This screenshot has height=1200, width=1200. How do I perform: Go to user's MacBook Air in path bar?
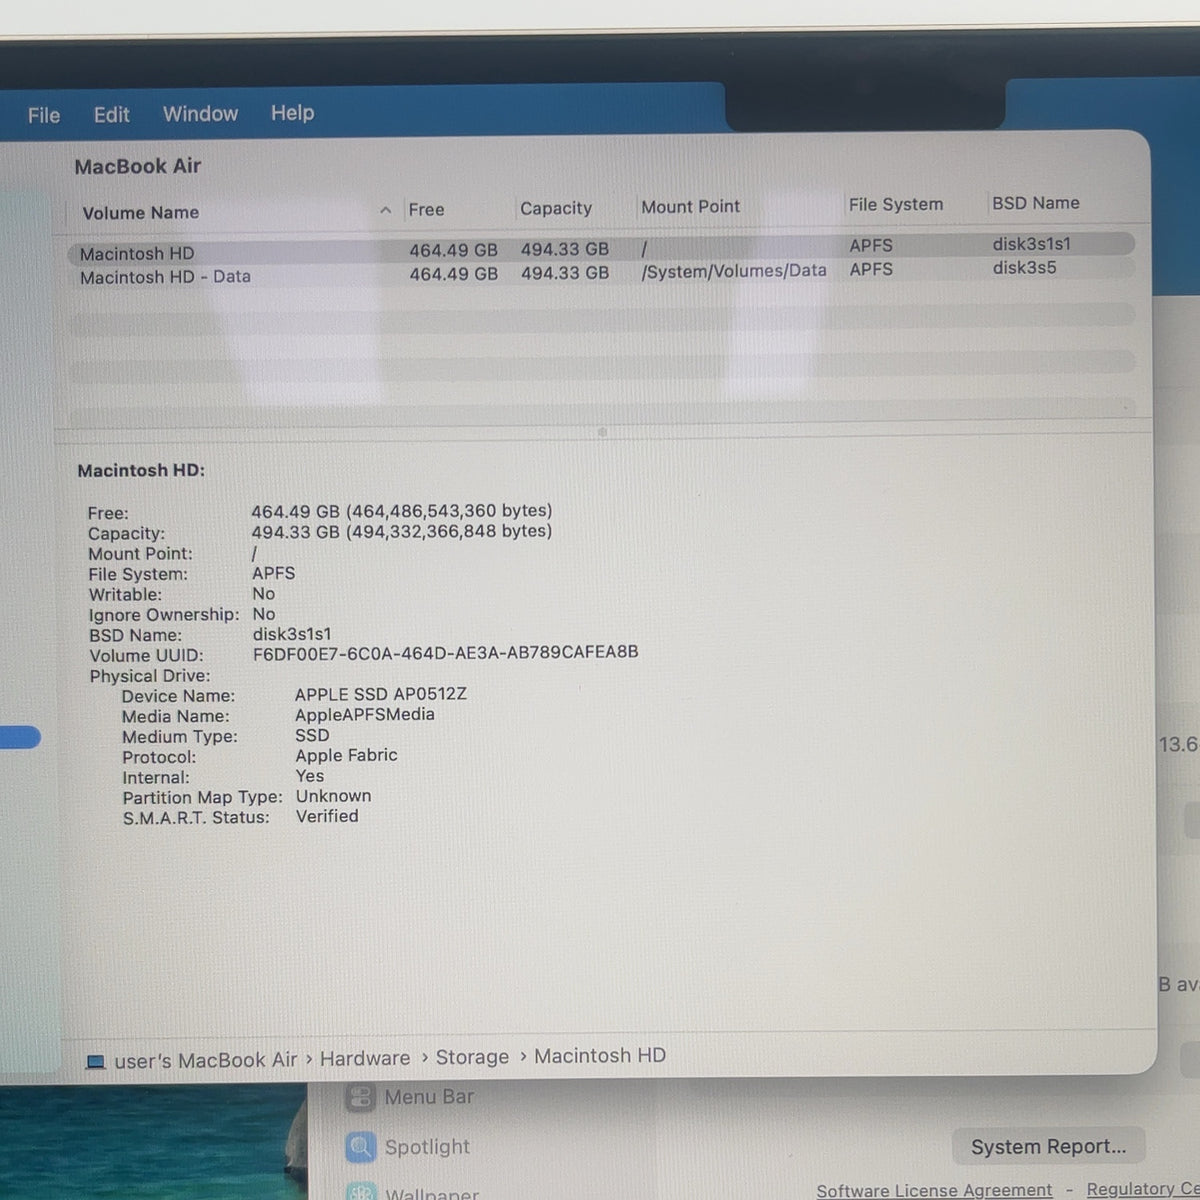click(206, 1060)
